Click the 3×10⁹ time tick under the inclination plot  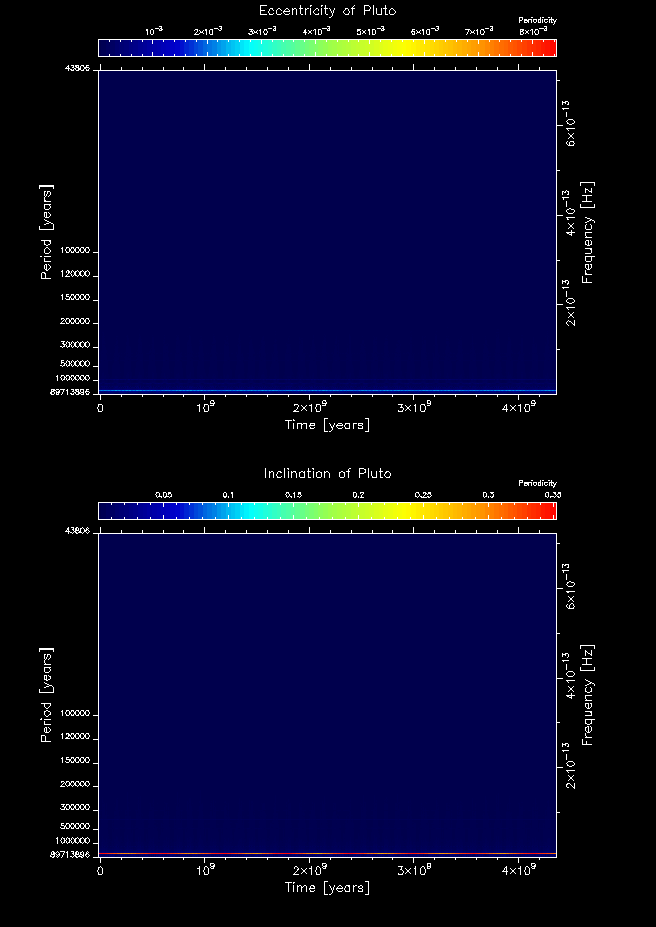414,871
